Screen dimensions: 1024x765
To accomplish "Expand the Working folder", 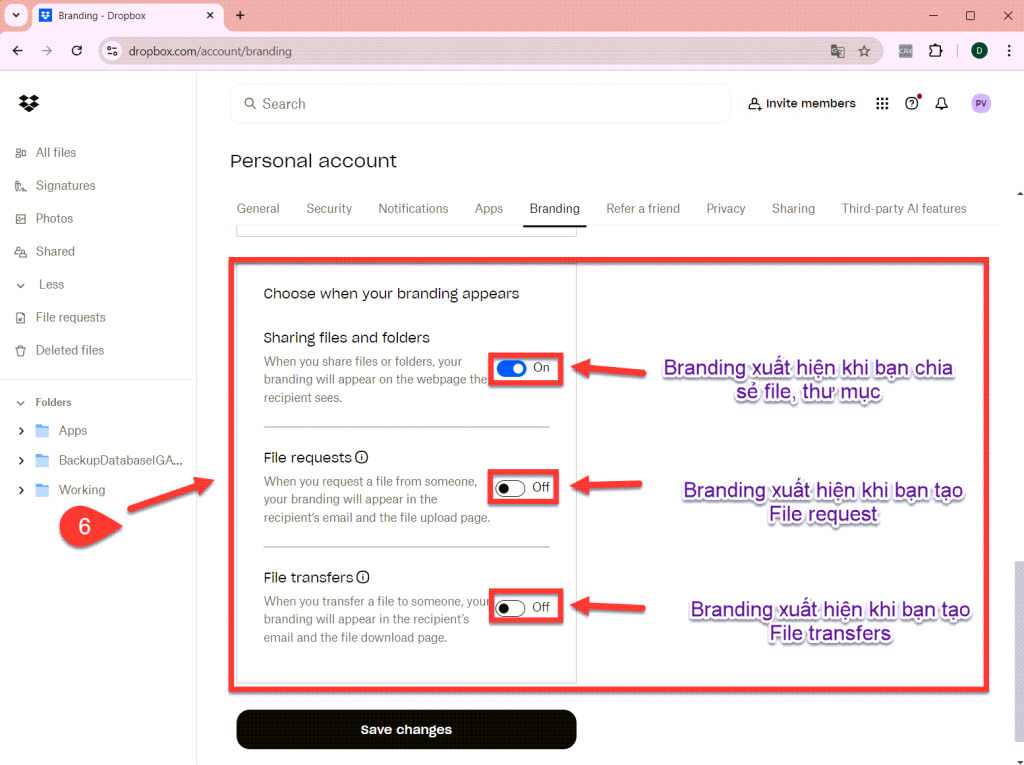I will click(x=21, y=490).
